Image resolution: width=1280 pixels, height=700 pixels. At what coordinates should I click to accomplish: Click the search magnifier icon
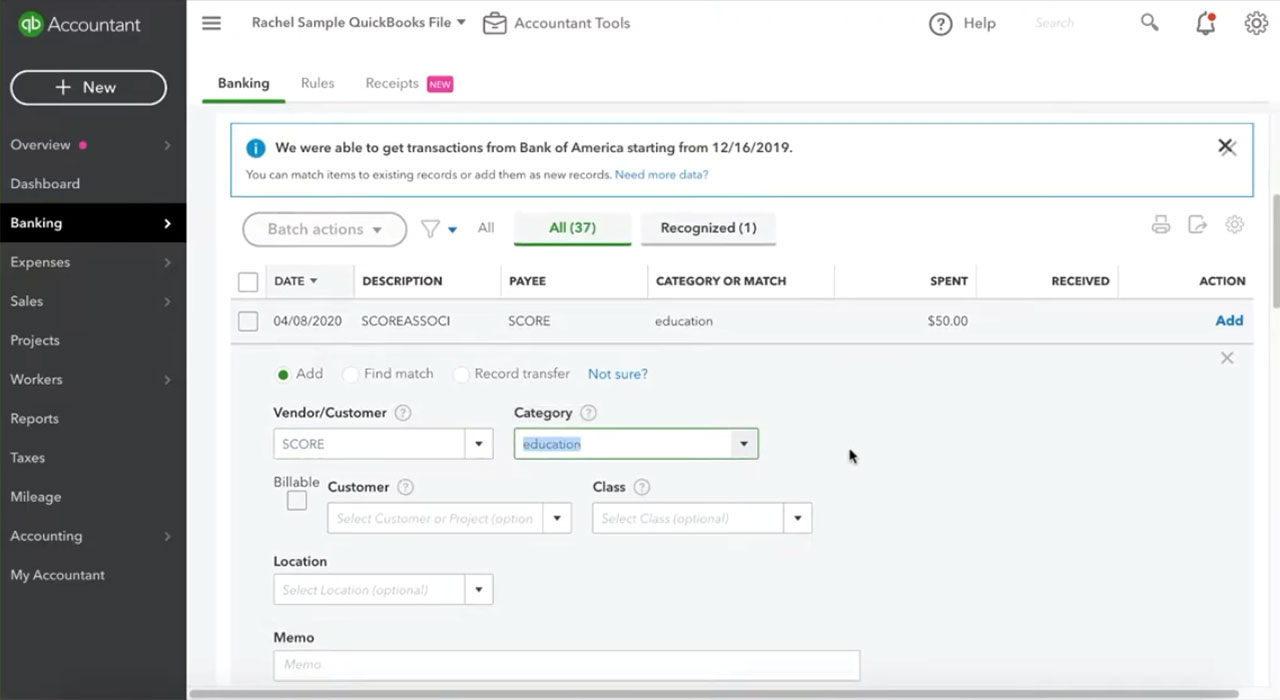[x=1150, y=22]
